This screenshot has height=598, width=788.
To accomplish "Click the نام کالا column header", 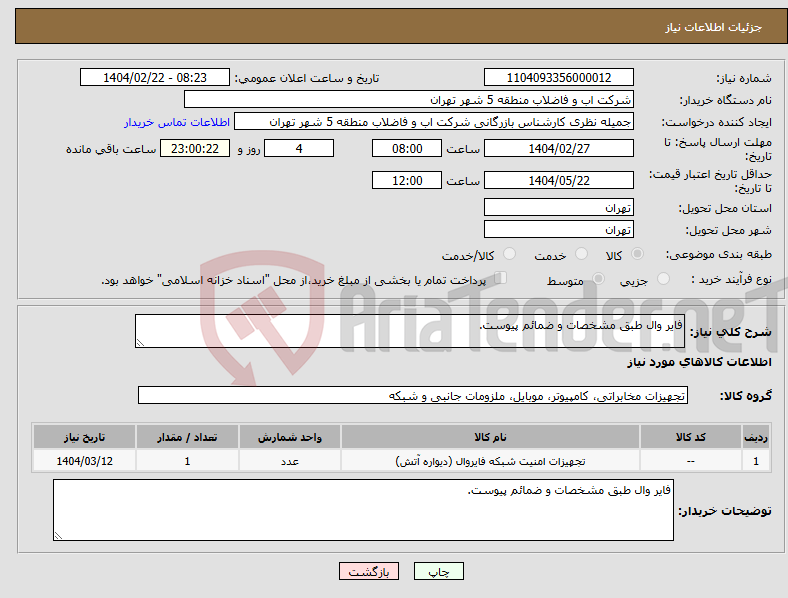I will click(490, 437).
